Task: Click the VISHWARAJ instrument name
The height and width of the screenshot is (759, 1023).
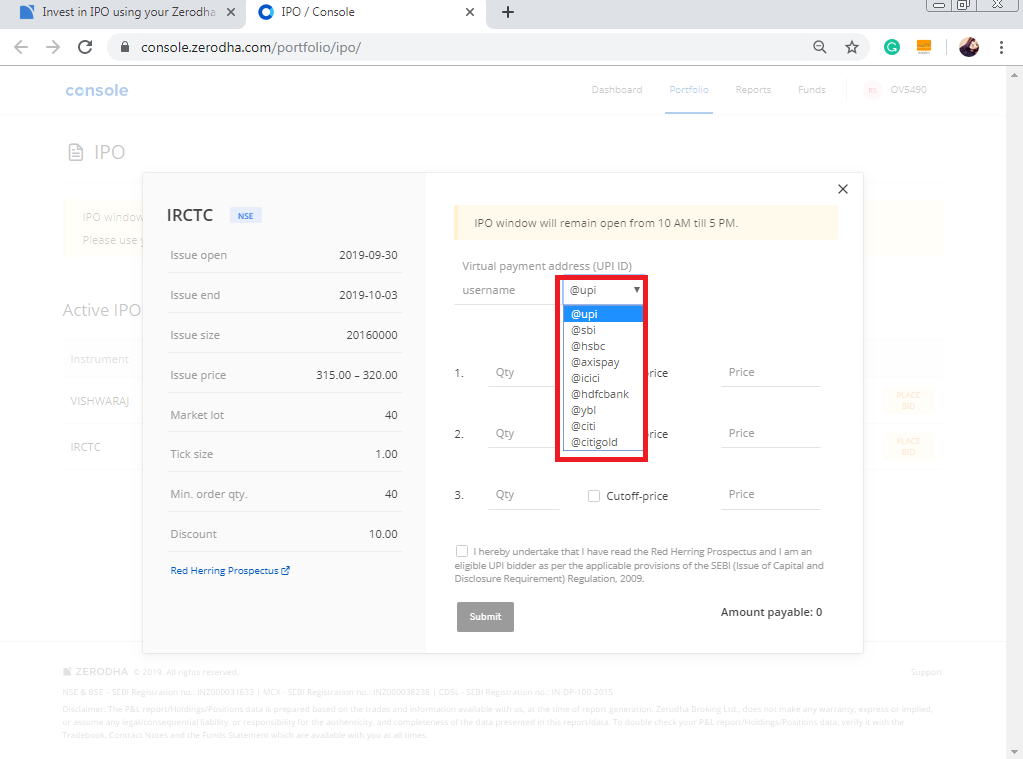Action: (99, 401)
